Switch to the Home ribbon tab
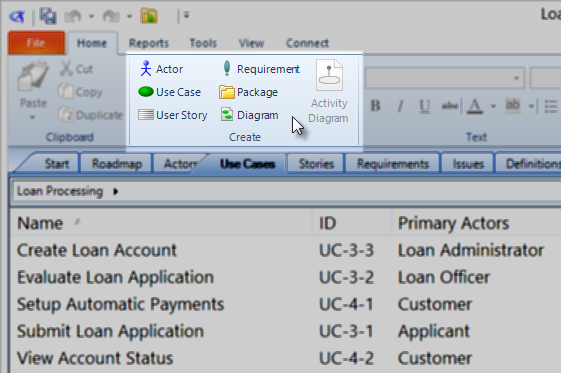The height and width of the screenshot is (373, 561). point(92,43)
